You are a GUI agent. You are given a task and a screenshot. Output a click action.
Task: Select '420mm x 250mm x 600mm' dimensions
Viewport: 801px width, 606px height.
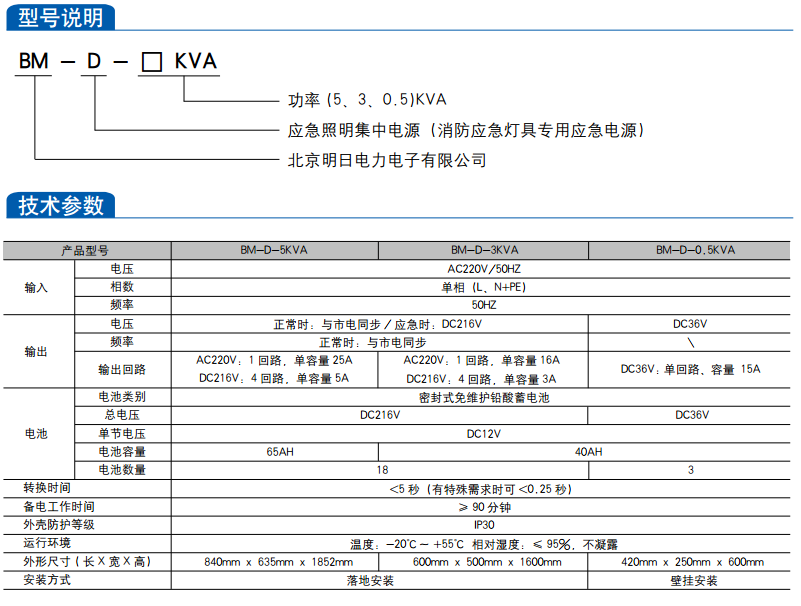click(x=692, y=563)
